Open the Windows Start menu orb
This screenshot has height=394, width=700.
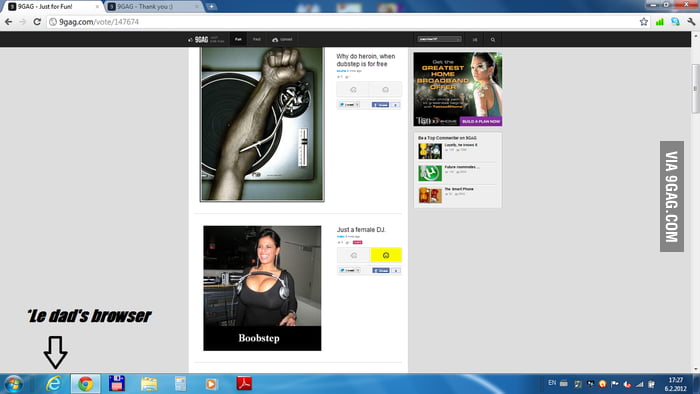[x=13, y=384]
